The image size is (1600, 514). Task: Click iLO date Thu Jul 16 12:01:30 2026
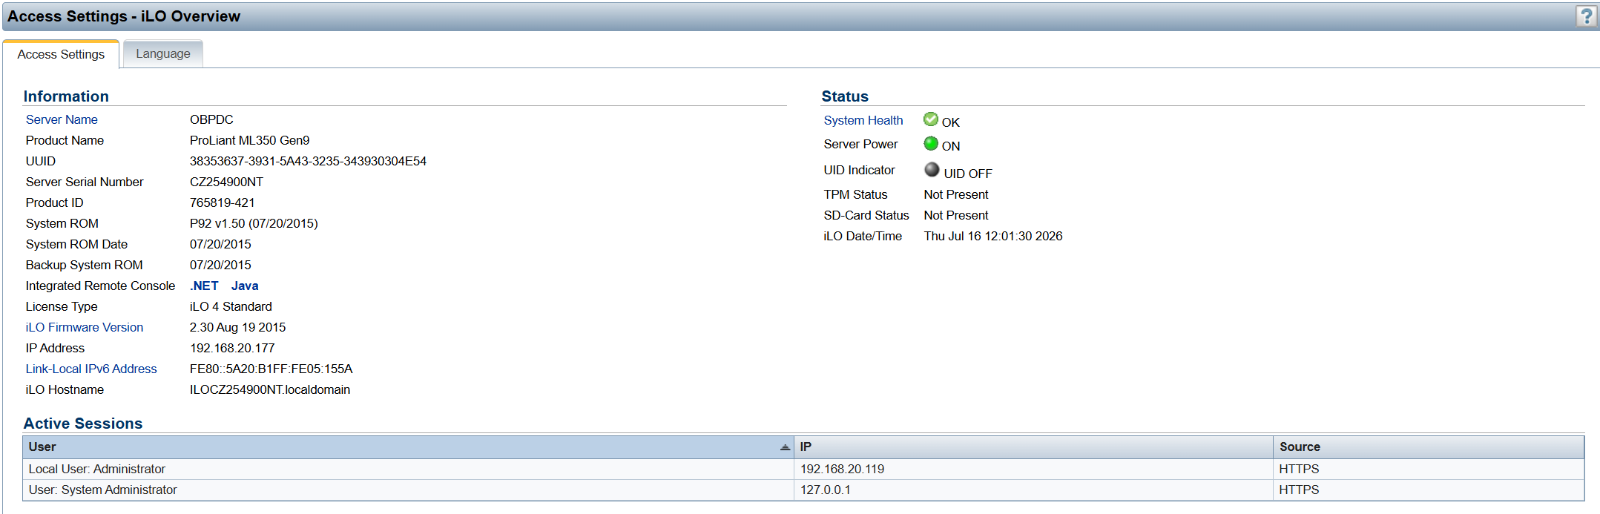(993, 236)
